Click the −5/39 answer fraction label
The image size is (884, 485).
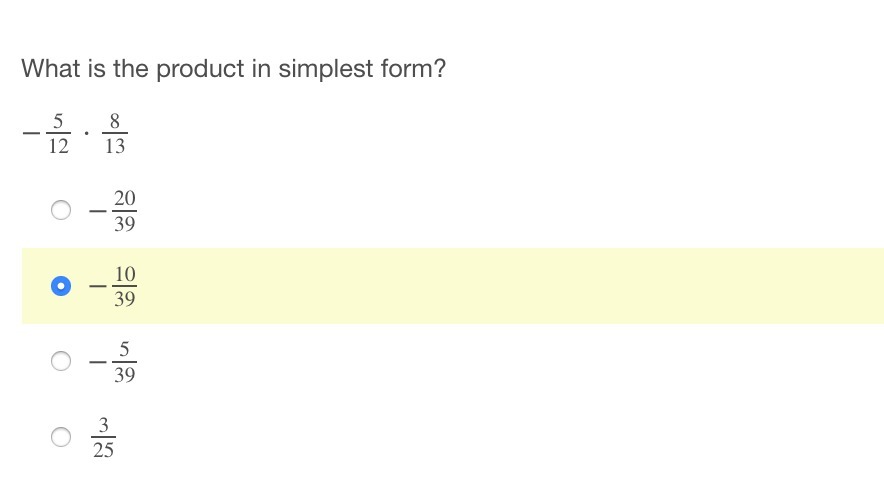point(113,361)
